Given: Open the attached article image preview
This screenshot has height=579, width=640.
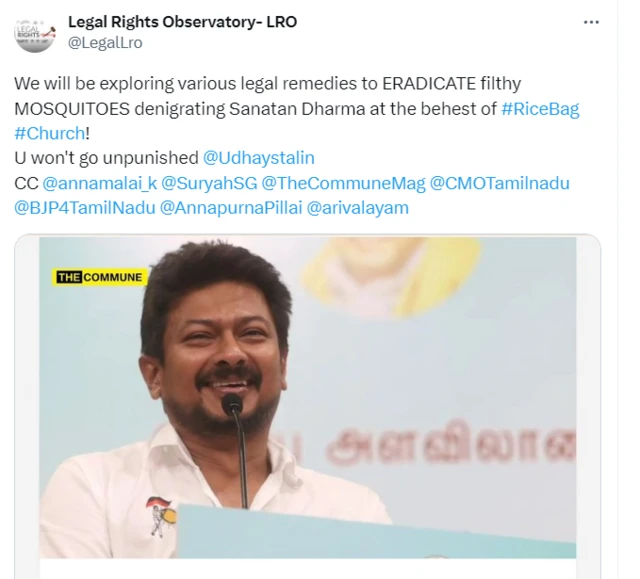Looking at the screenshot, I should click(308, 398).
